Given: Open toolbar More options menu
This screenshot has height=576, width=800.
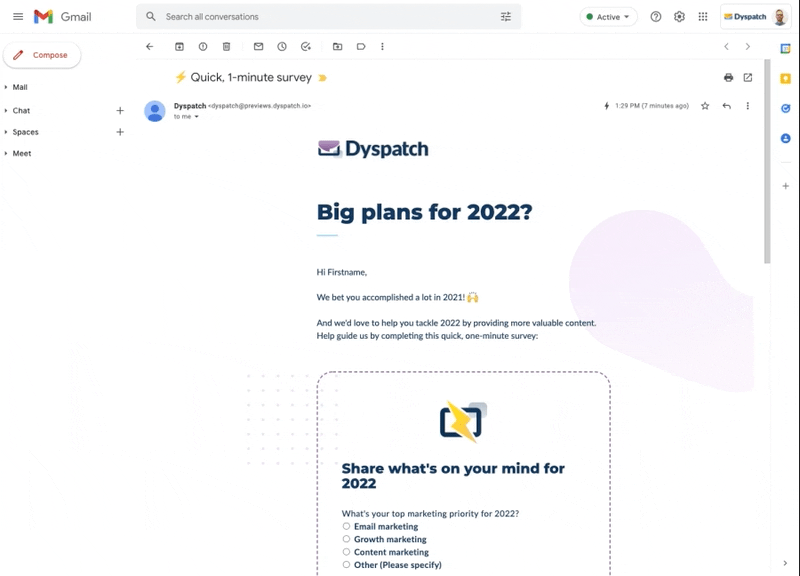Looking at the screenshot, I should [382, 46].
